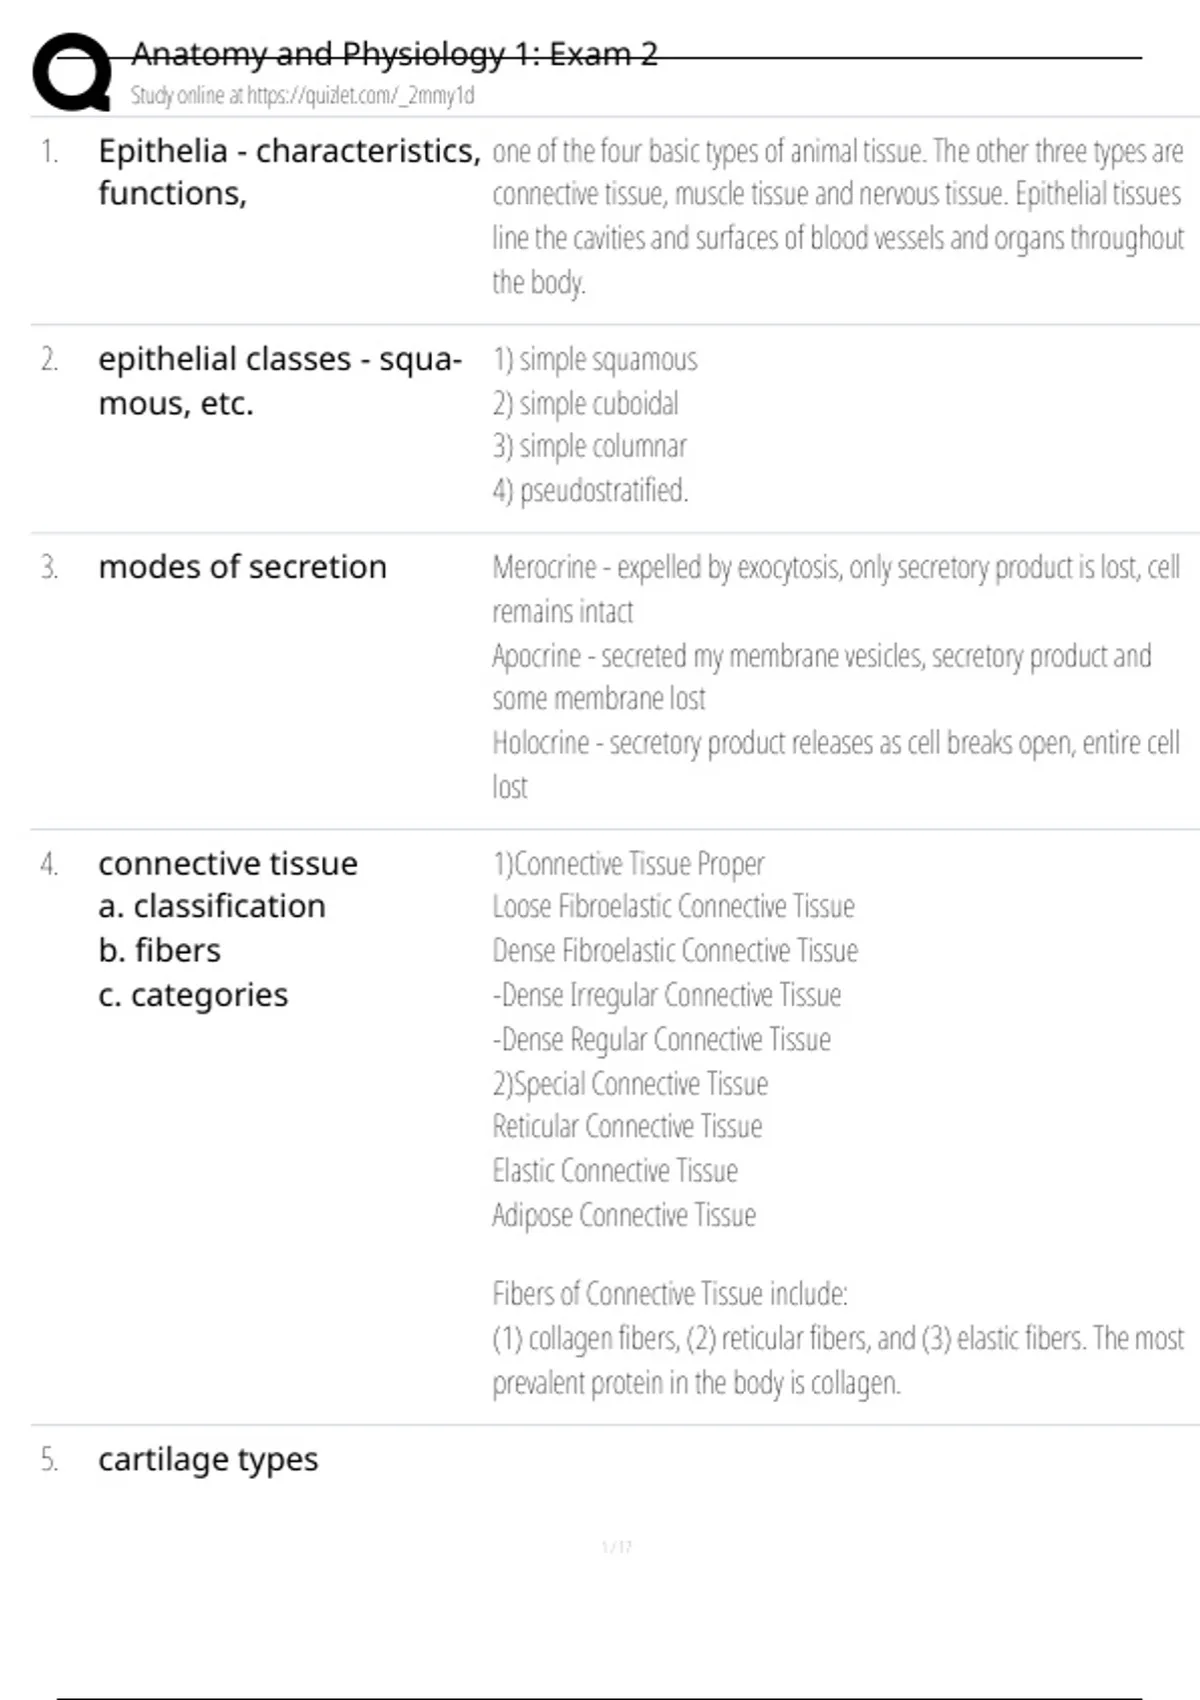Viewport: 1200px width, 1700px height.
Task: Click the 'simple squamous' list entry
Action: 595,360
